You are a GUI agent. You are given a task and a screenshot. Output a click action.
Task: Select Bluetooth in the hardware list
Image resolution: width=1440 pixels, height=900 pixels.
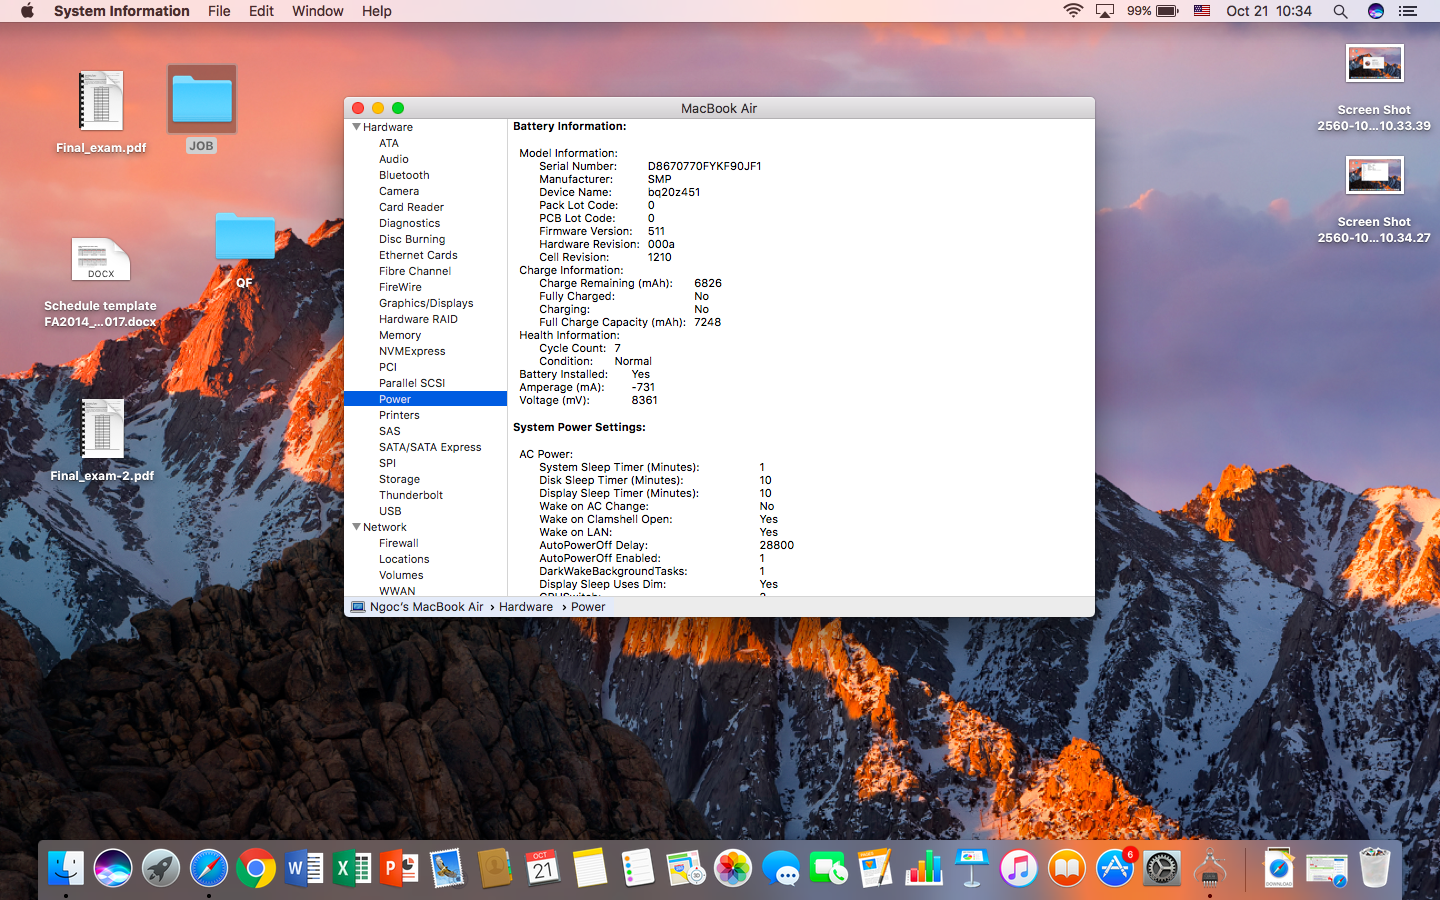[x=404, y=175]
